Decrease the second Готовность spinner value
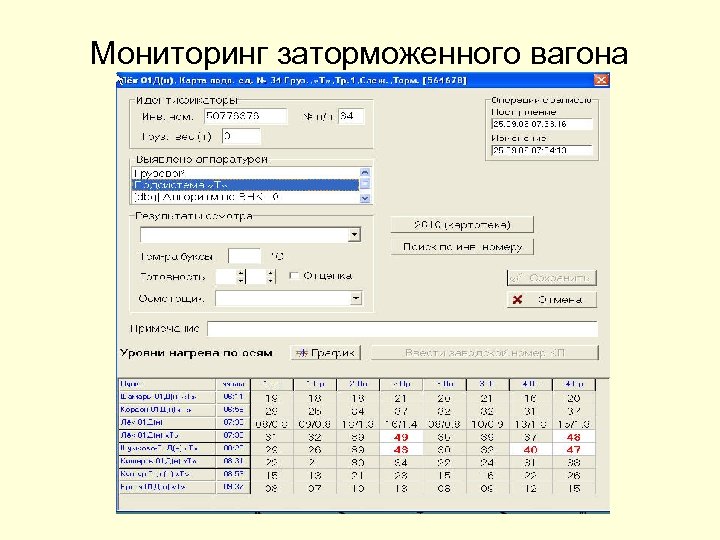The image size is (720, 540). tap(271, 280)
